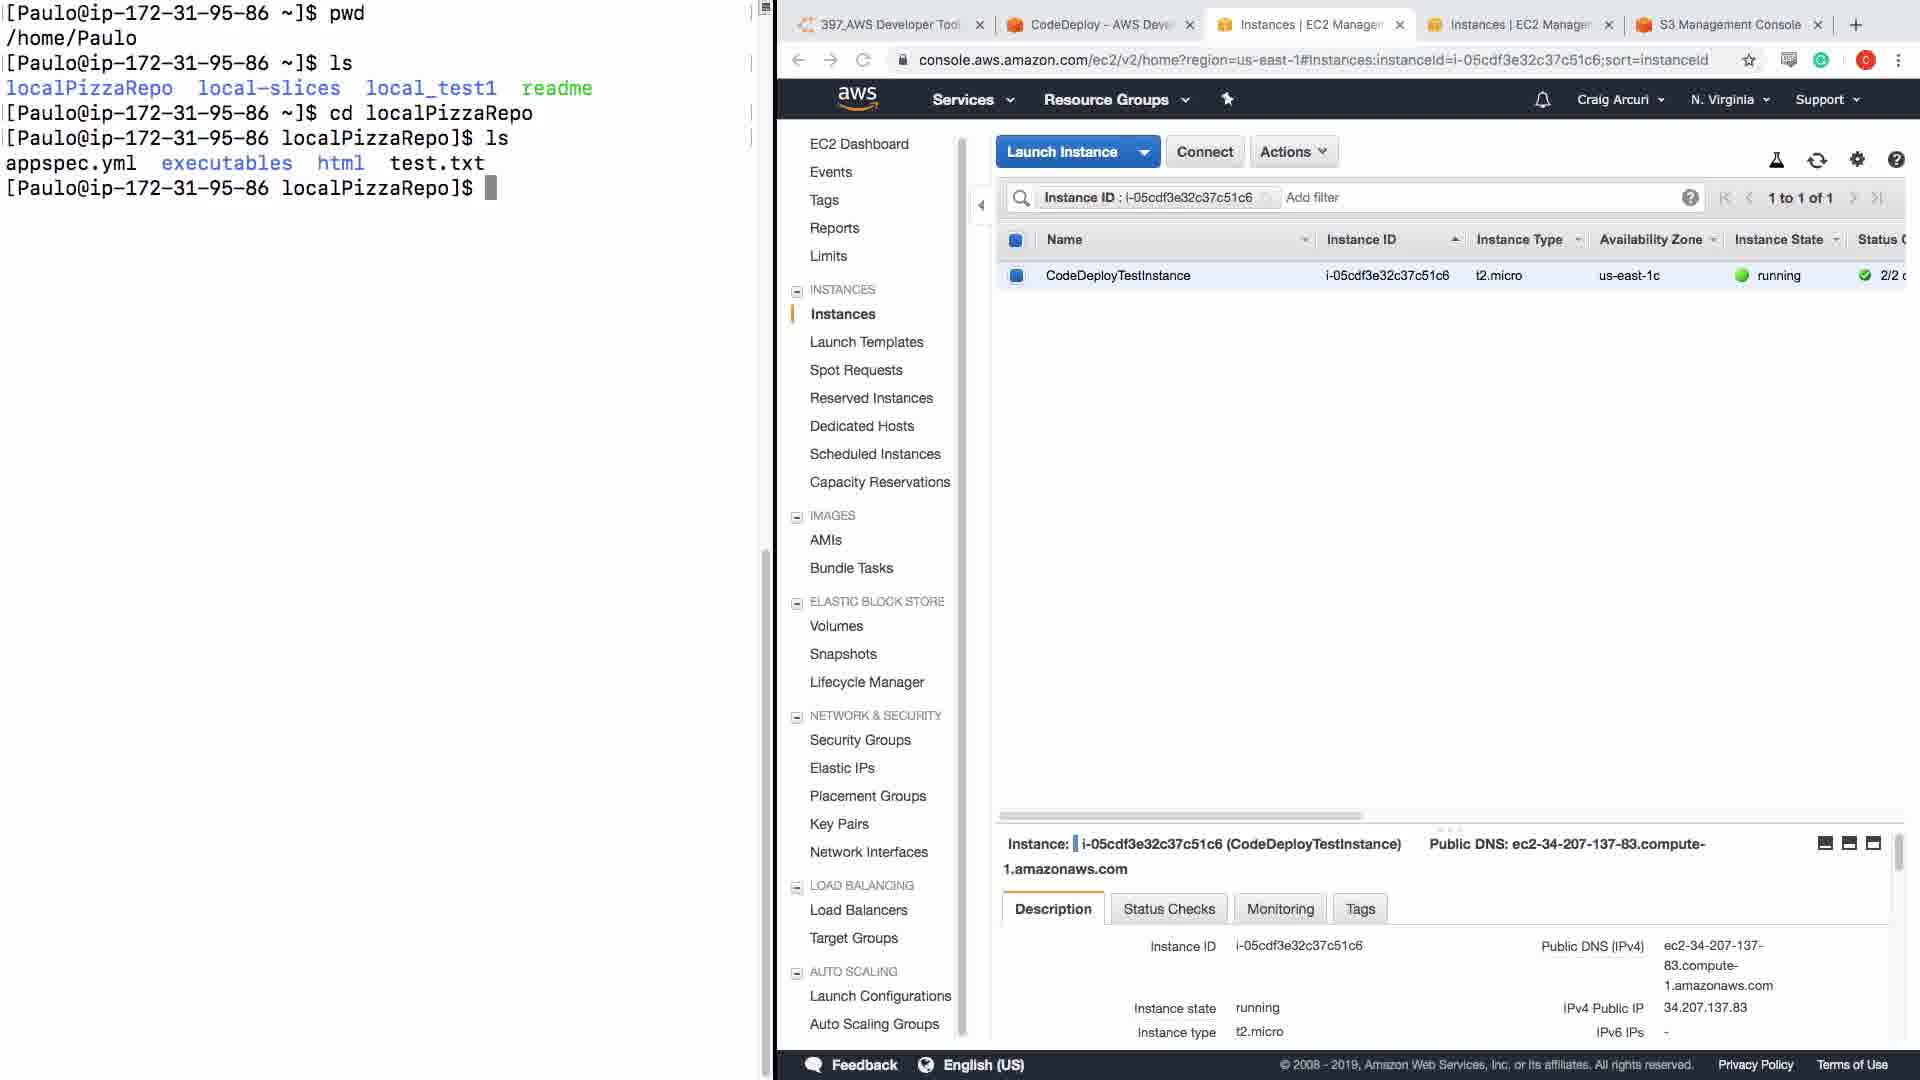Switch to the S3 Management Console tab
Screen dimensions: 1920x1080
click(x=1729, y=25)
